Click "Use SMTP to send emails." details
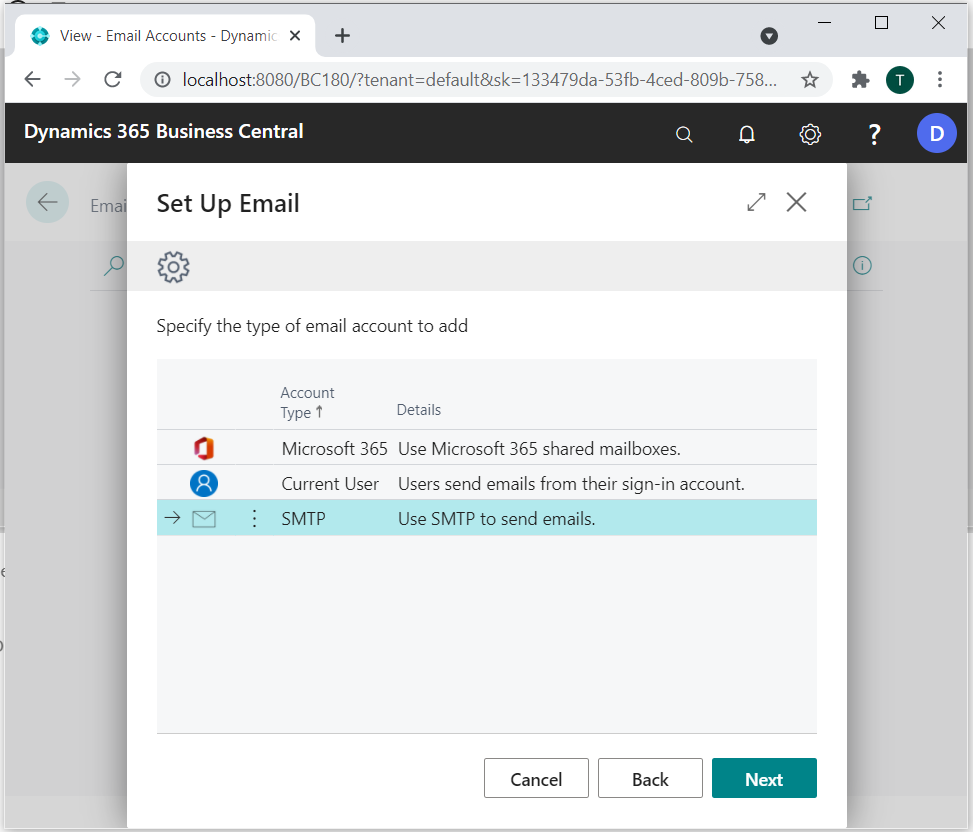Screen dimensions: 973x832 click(496, 519)
